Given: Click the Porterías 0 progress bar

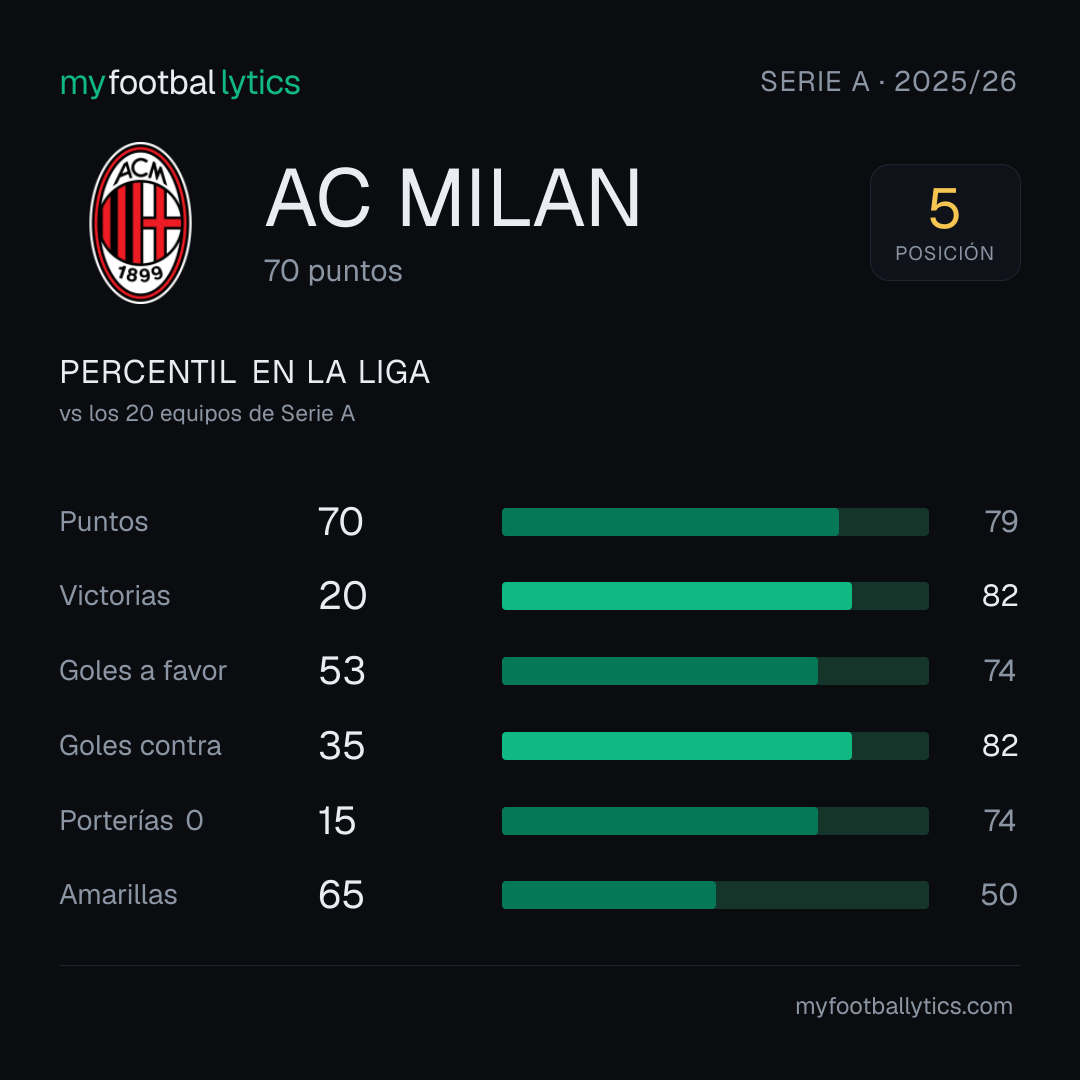Looking at the screenshot, I should tap(715, 821).
